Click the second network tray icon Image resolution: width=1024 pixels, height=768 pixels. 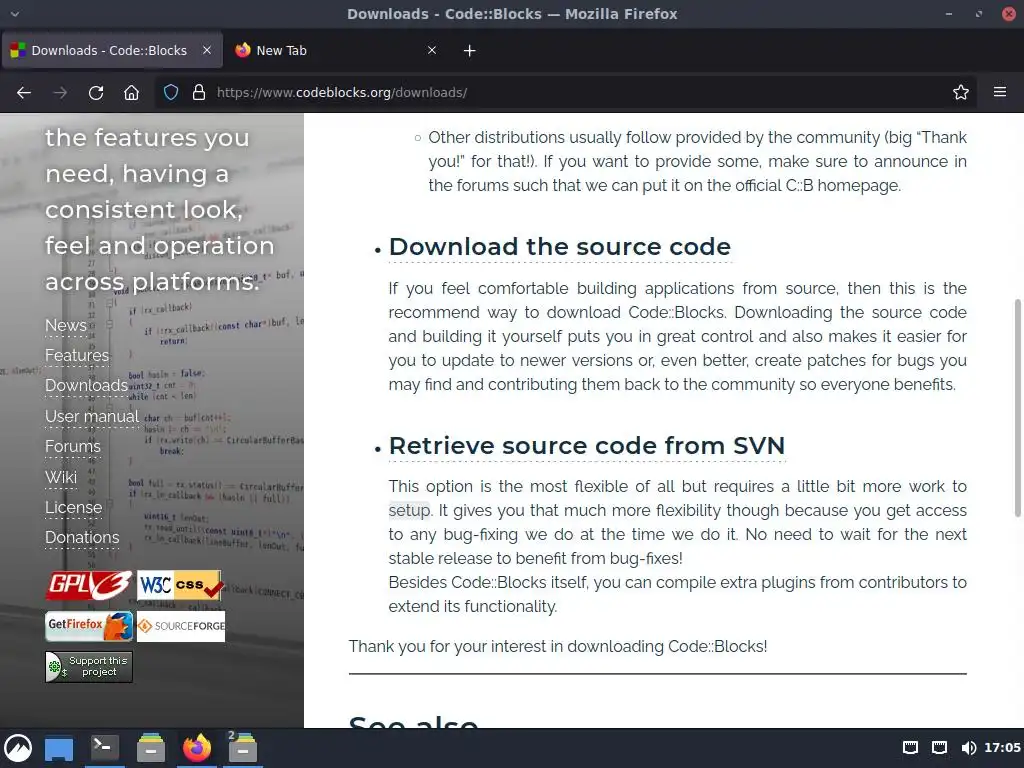click(939, 748)
